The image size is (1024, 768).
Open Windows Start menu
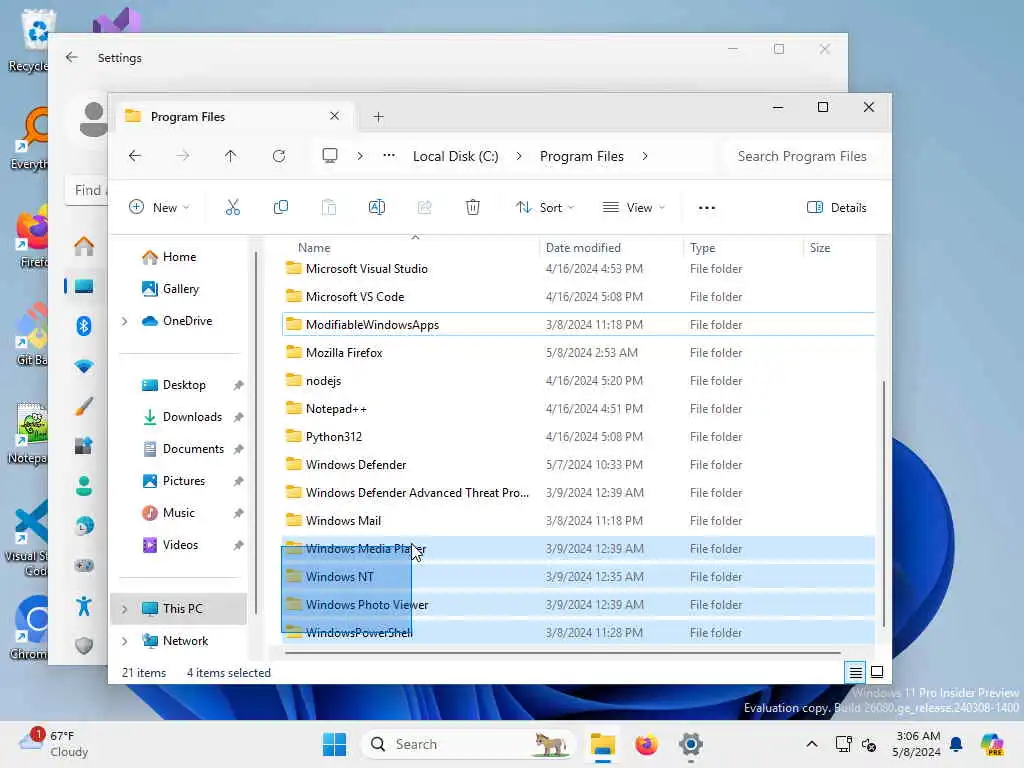coord(334,744)
